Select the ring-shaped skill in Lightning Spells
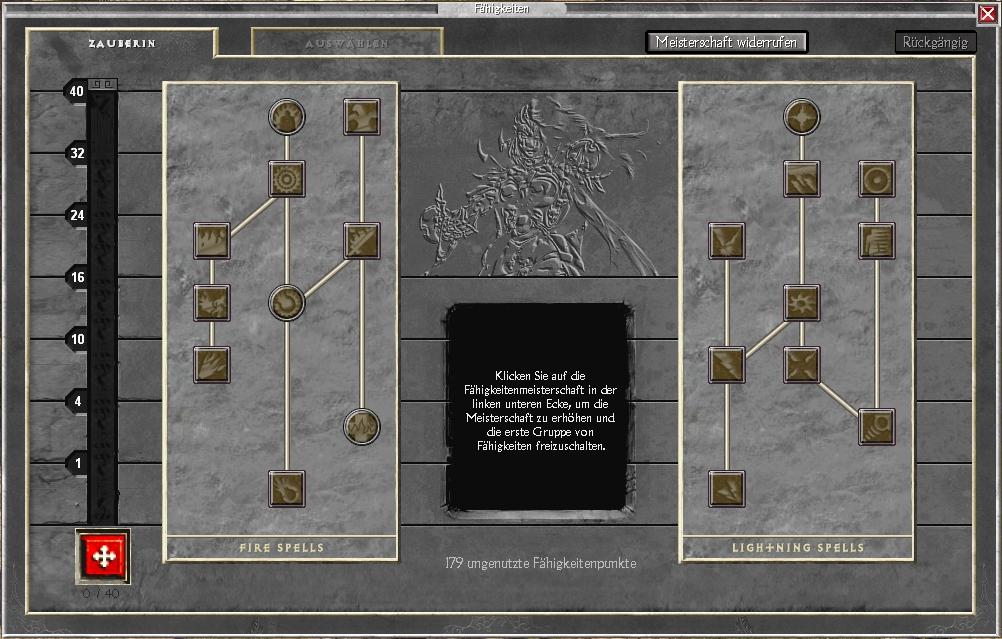Image resolution: width=1002 pixels, height=639 pixels. click(877, 179)
